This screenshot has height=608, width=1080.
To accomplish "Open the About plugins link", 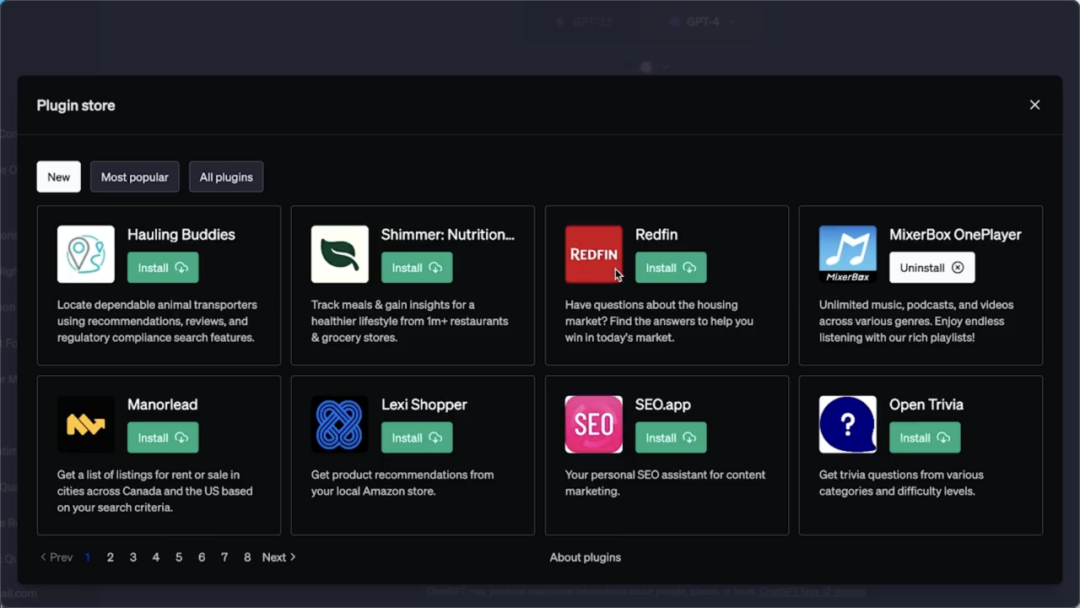I will click(585, 557).
